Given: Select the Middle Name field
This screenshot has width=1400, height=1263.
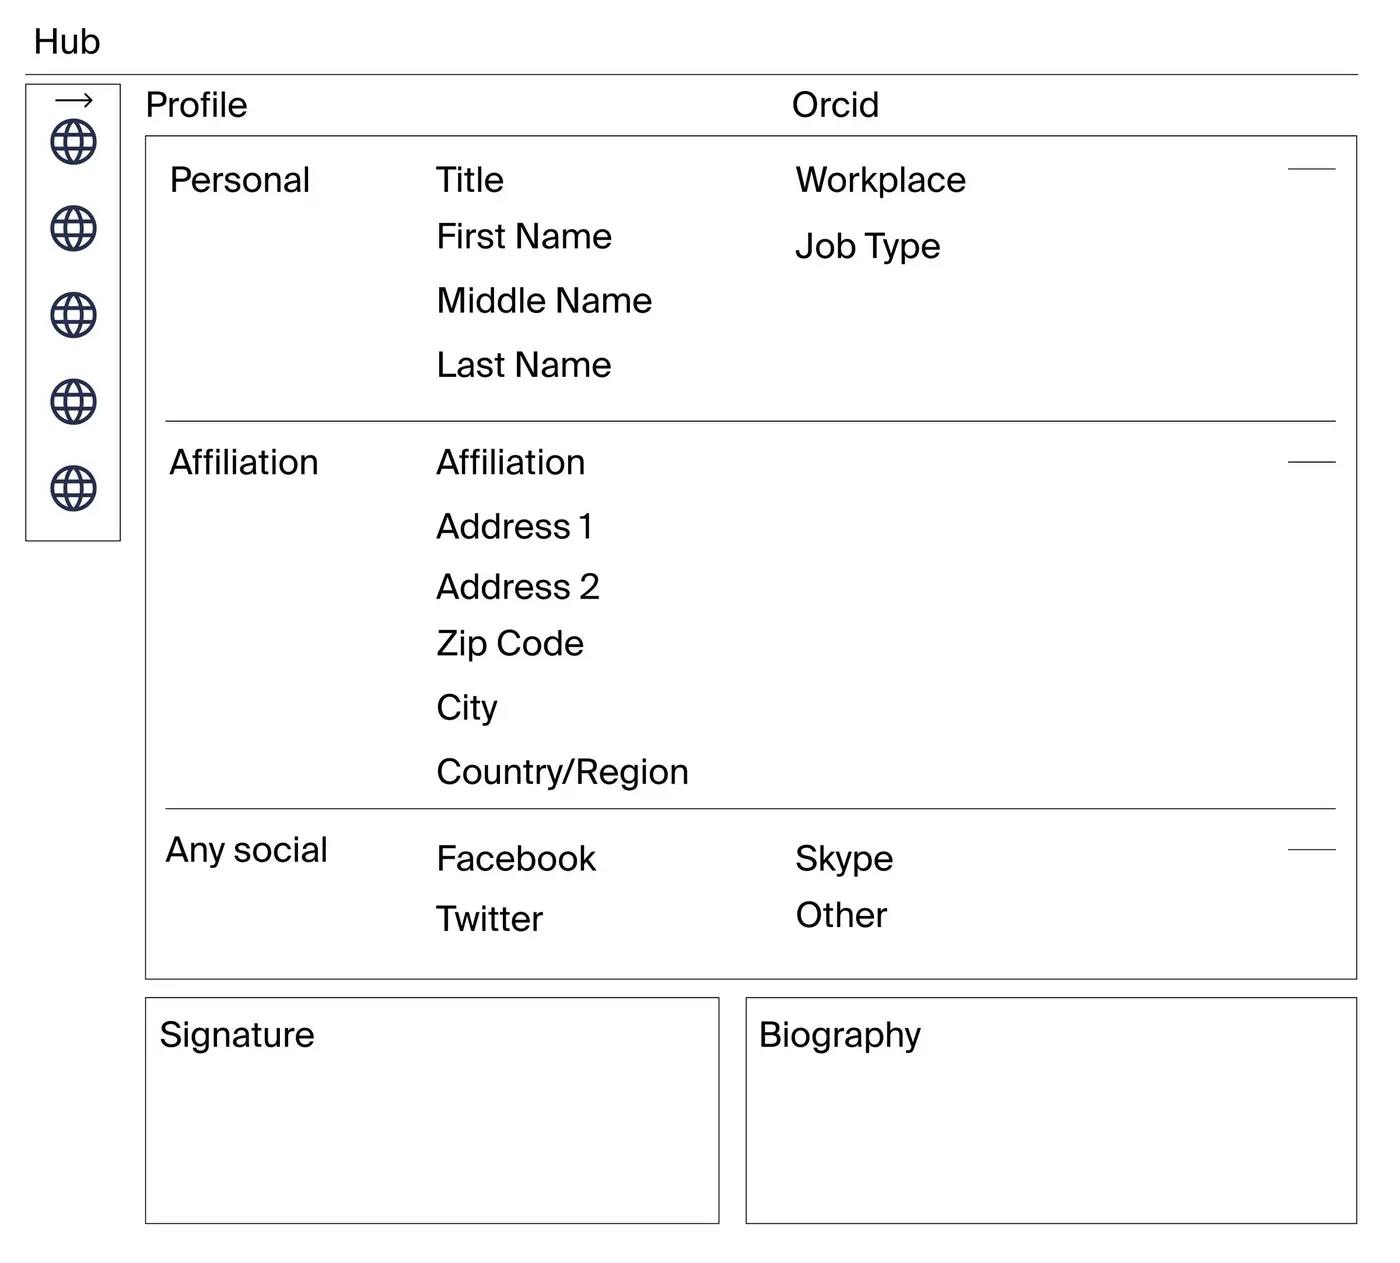Looking at the screenshot, I should (x=544, y=301).
